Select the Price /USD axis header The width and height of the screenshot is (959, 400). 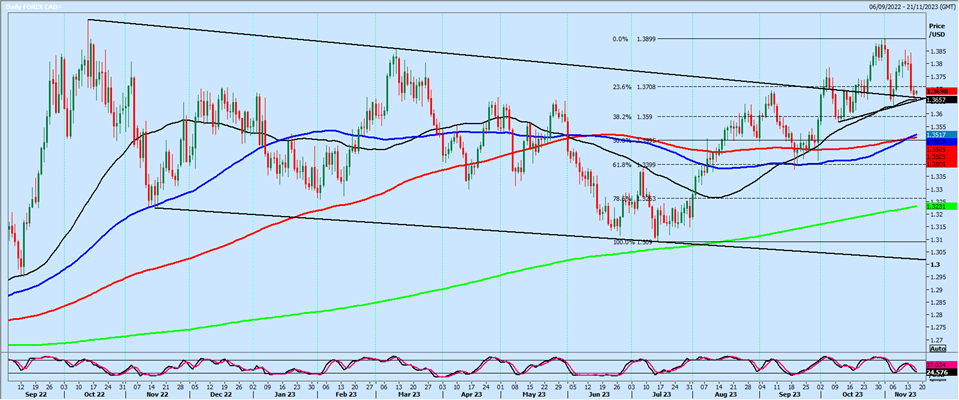coord(936,30)
